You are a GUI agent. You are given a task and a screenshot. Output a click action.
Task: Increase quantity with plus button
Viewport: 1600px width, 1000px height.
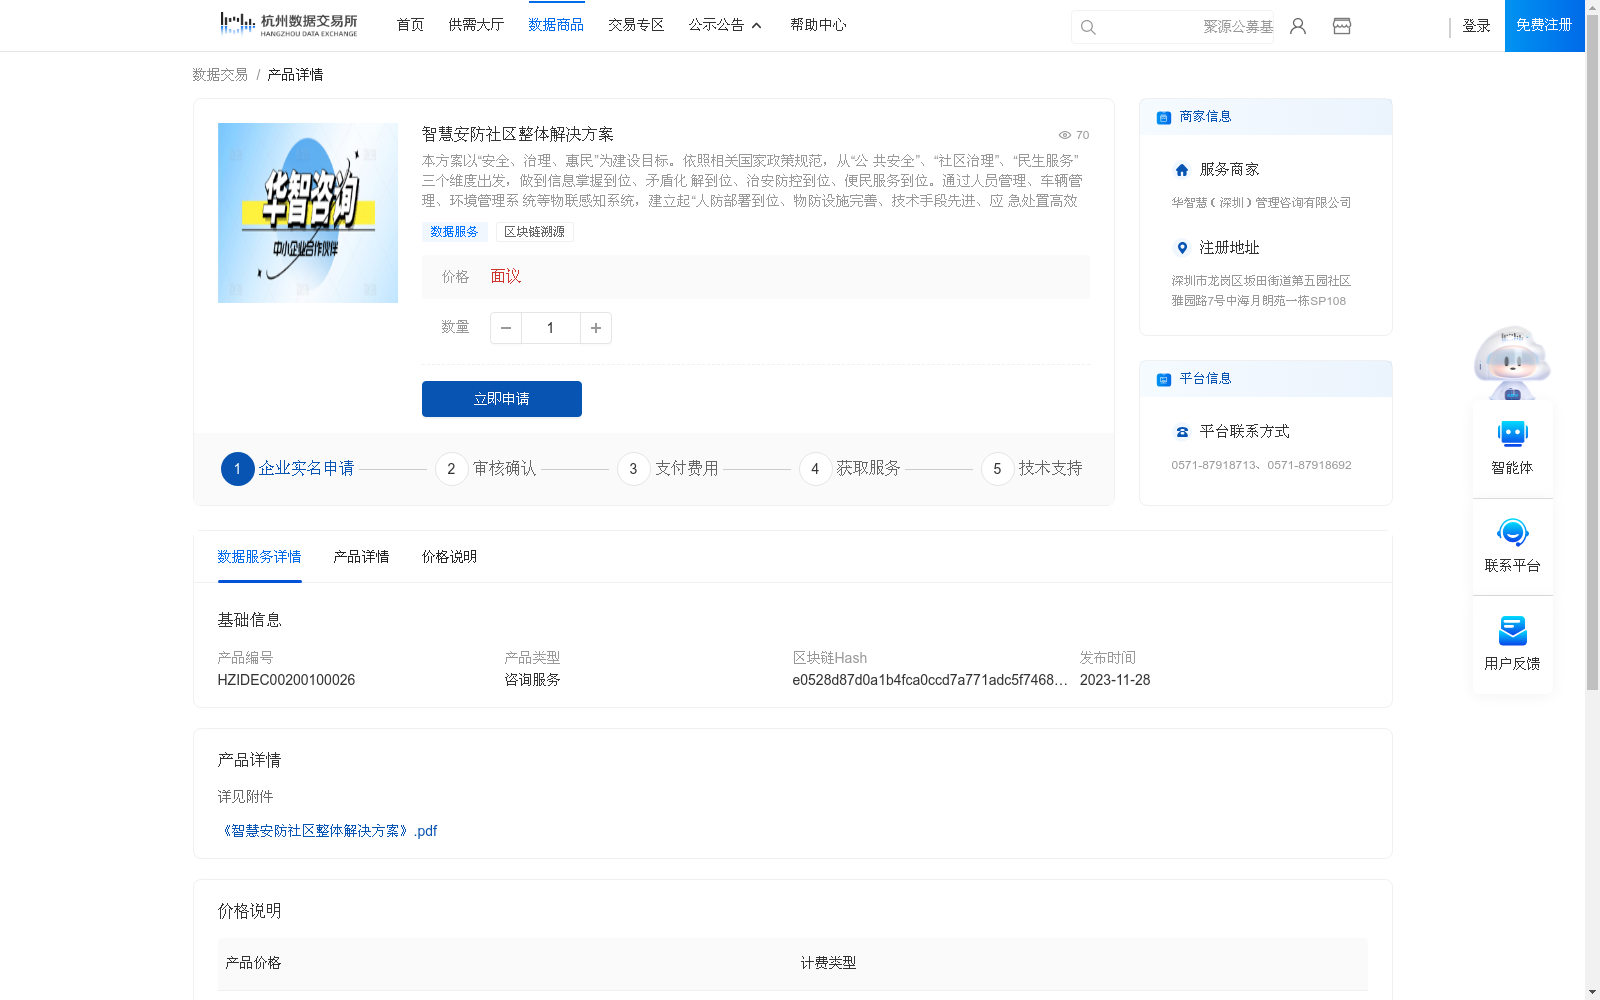coord(596,328)
